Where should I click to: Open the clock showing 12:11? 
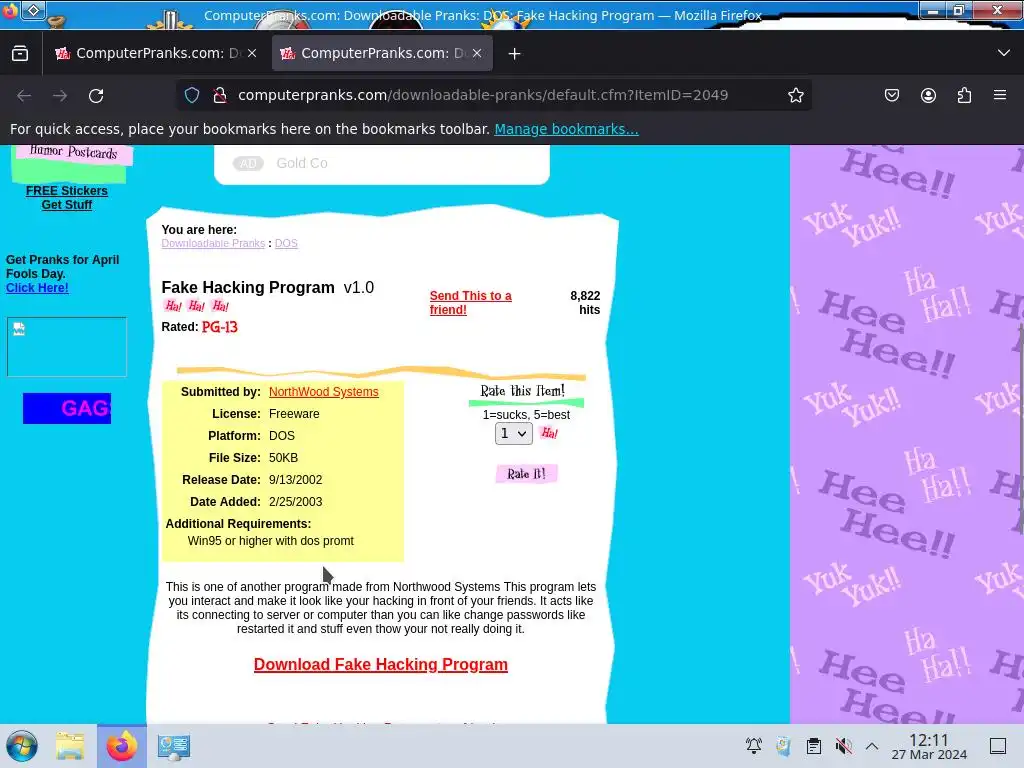coord(929,746)
